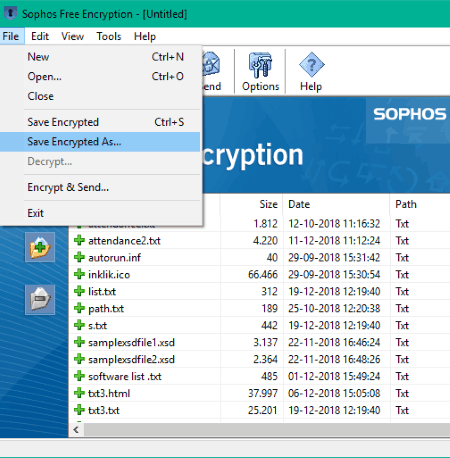Click the plus icon beside path.txt
The image size is (450, 458).
(x=79, y=308)
